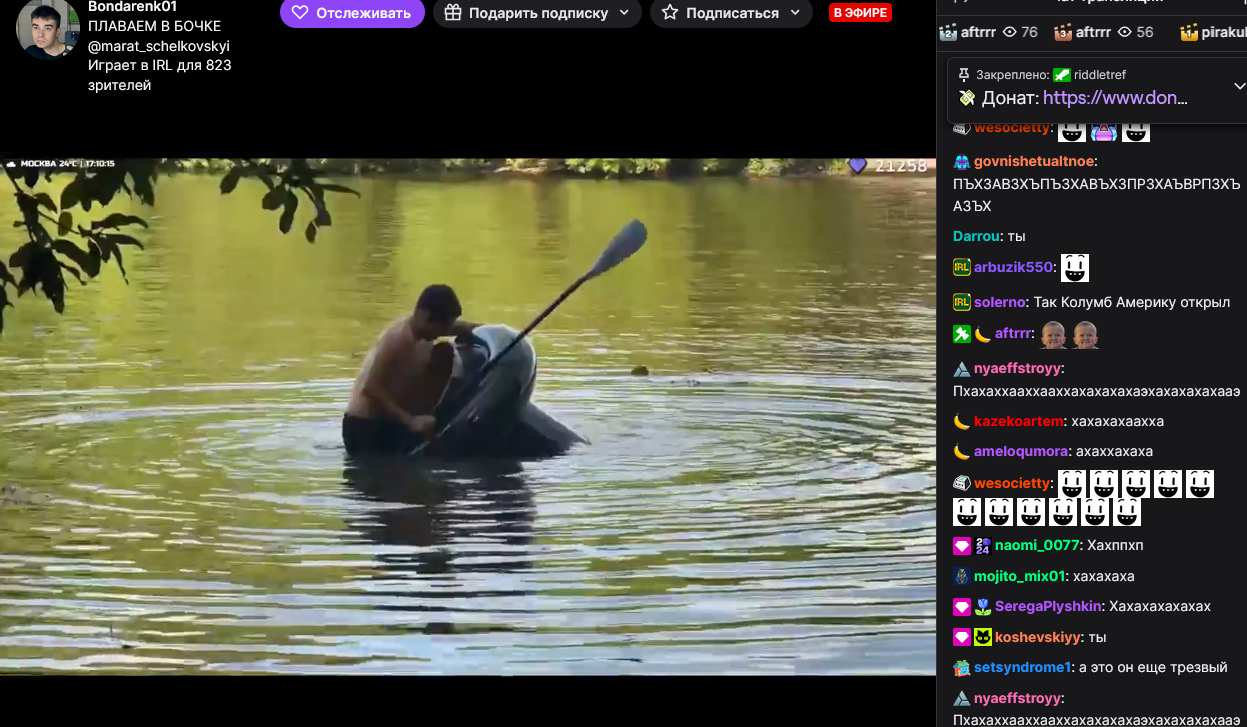Open the Bondarenk01 channel avatar
1247x727 pixels.
coord(48,28)
